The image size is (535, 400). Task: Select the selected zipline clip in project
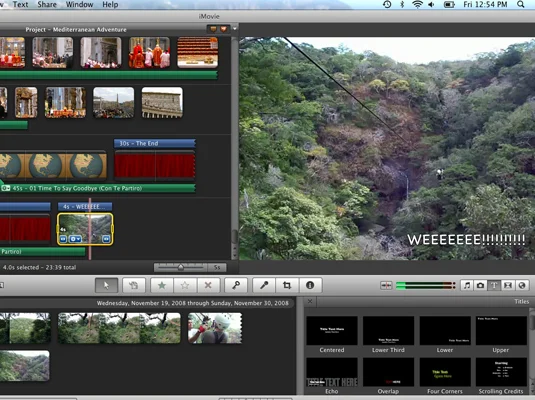point(85,229)
